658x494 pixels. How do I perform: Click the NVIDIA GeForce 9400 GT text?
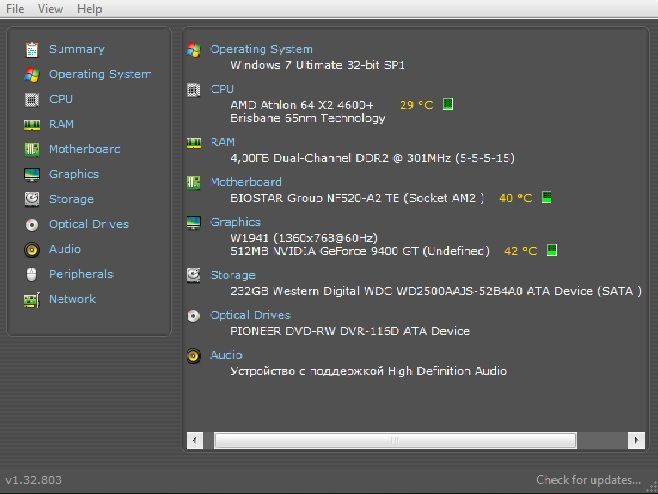click(x=360, y=251)
